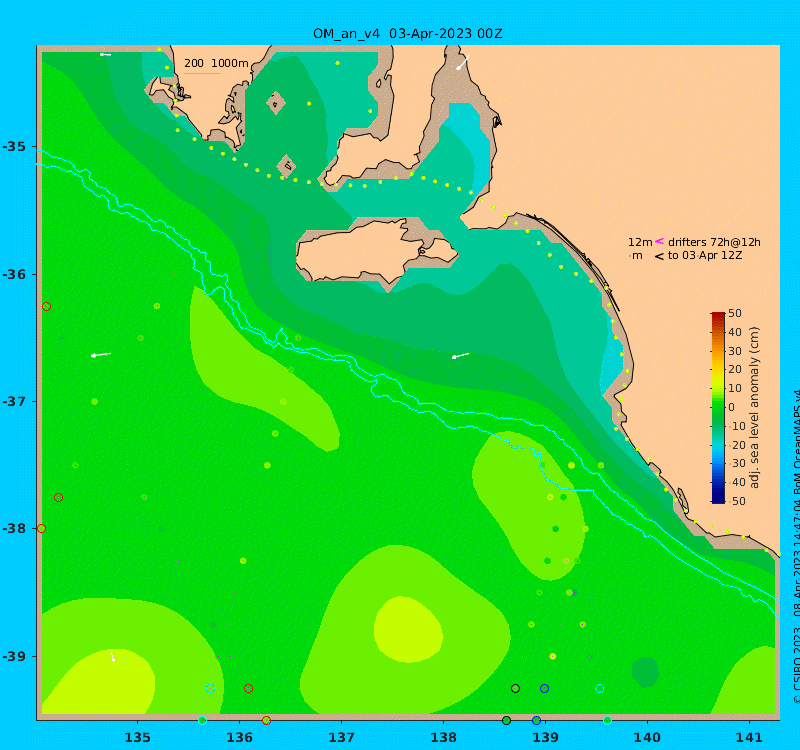
Task: Click the colorbar tick label '0'
Action: (x=732, y=407)
